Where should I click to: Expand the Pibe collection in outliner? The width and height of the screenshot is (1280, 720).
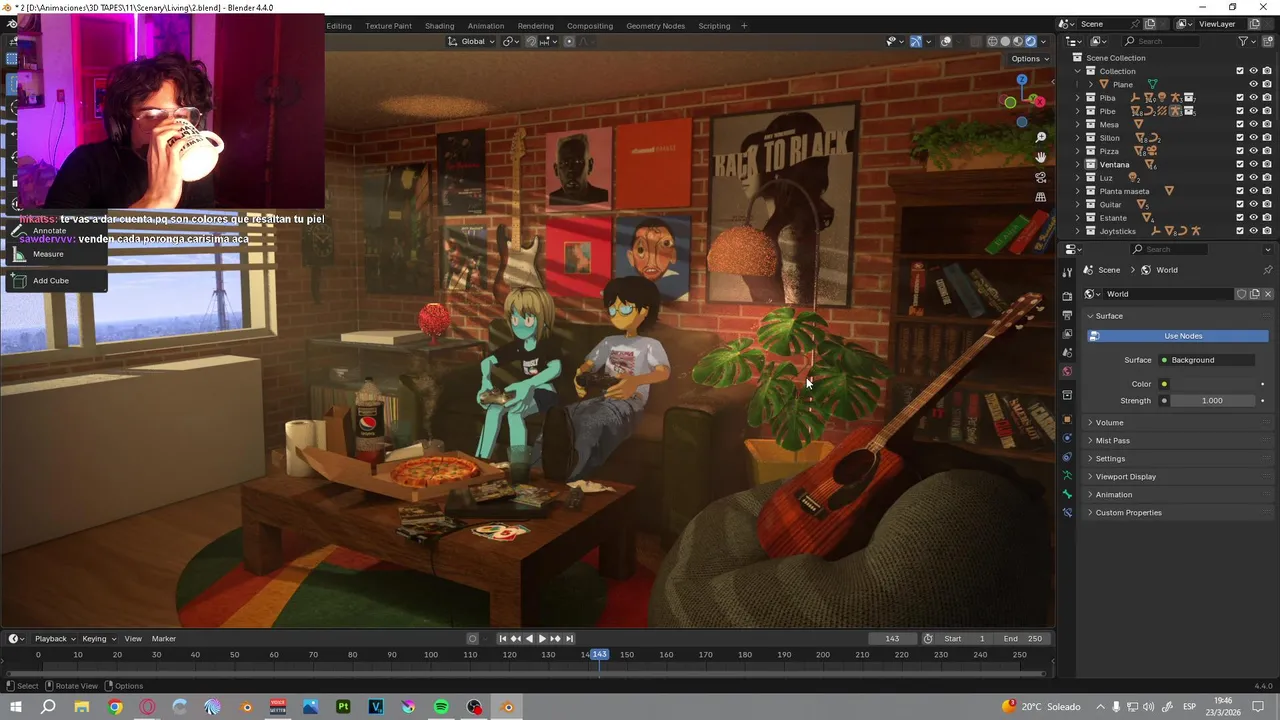click(1078, 111)
